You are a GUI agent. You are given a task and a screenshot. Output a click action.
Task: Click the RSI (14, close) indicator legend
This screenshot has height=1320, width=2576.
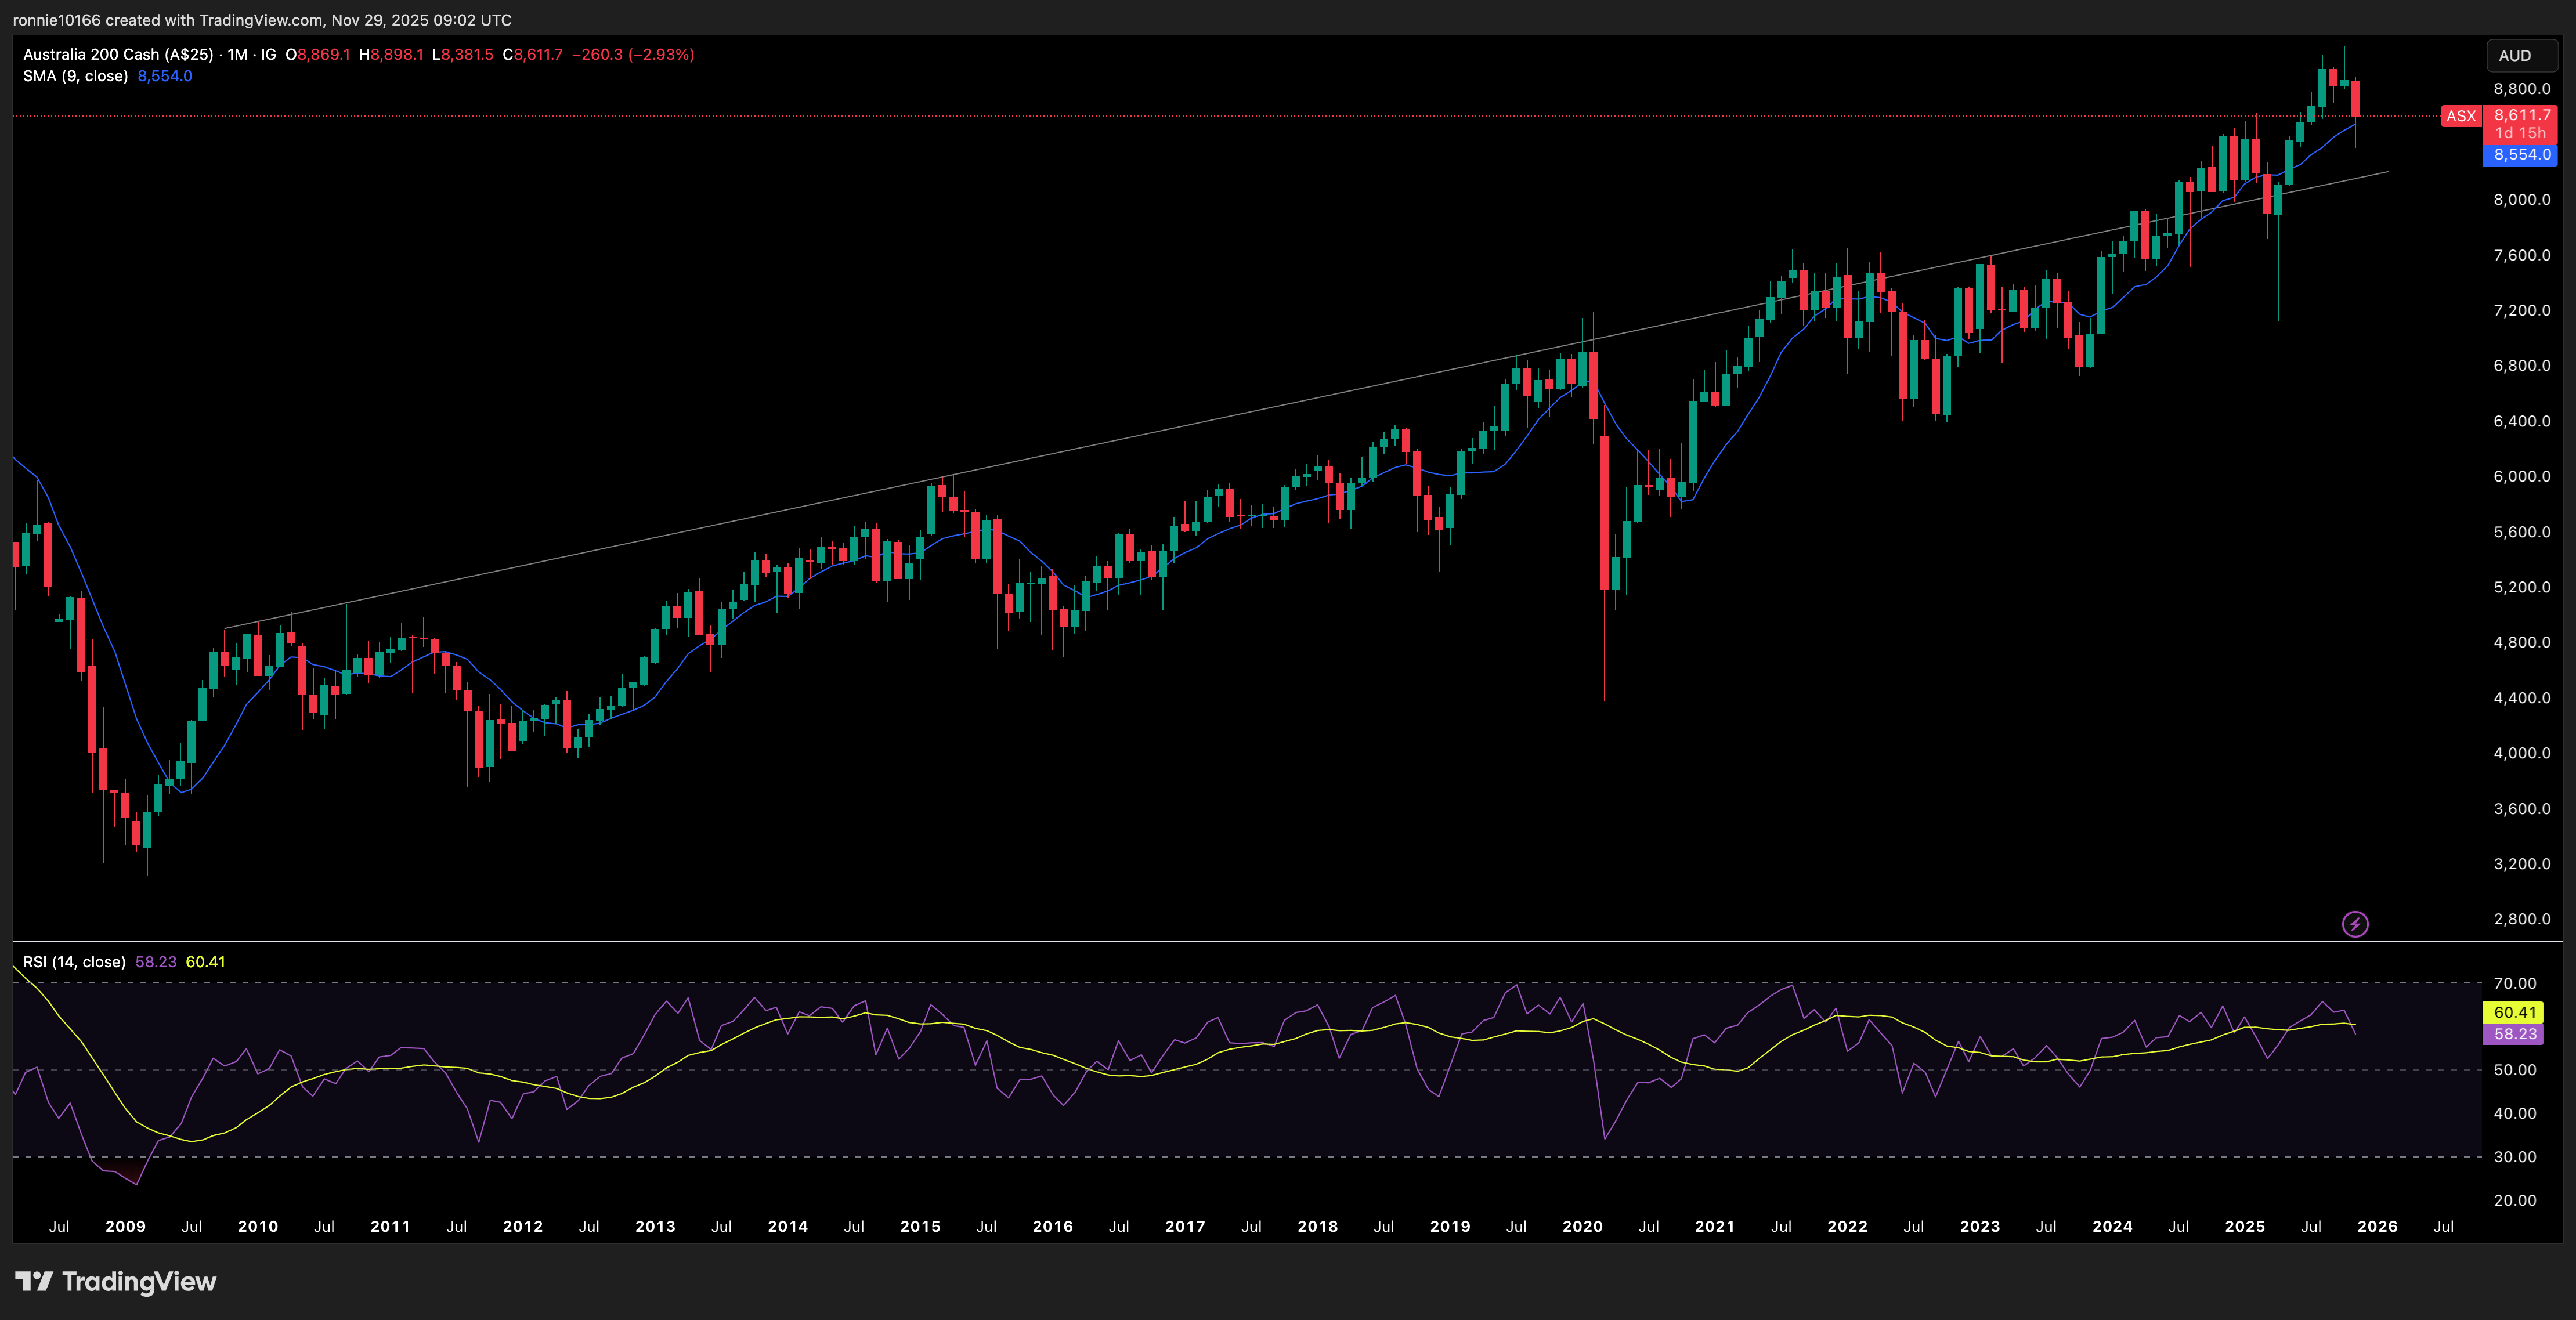click(x=74, y=962)
